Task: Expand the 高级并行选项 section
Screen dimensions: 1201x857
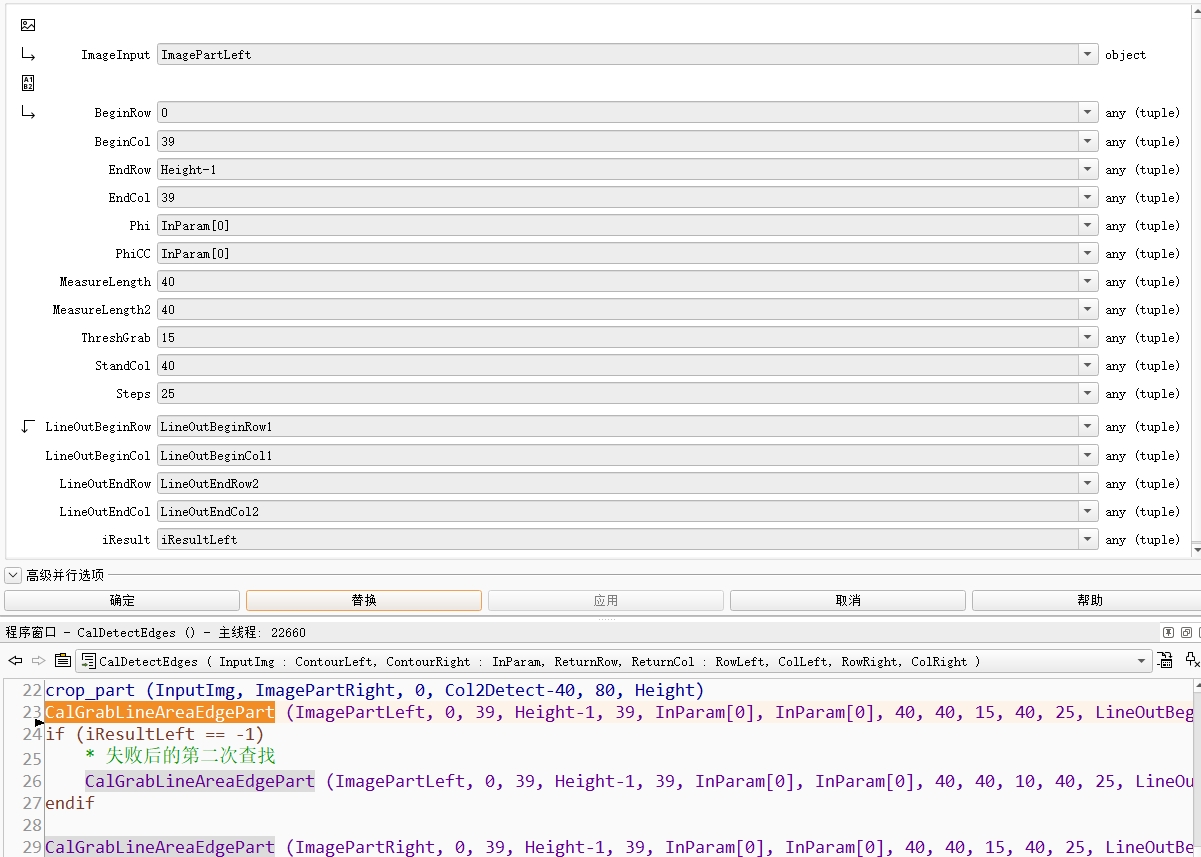Action: (13, 575)
